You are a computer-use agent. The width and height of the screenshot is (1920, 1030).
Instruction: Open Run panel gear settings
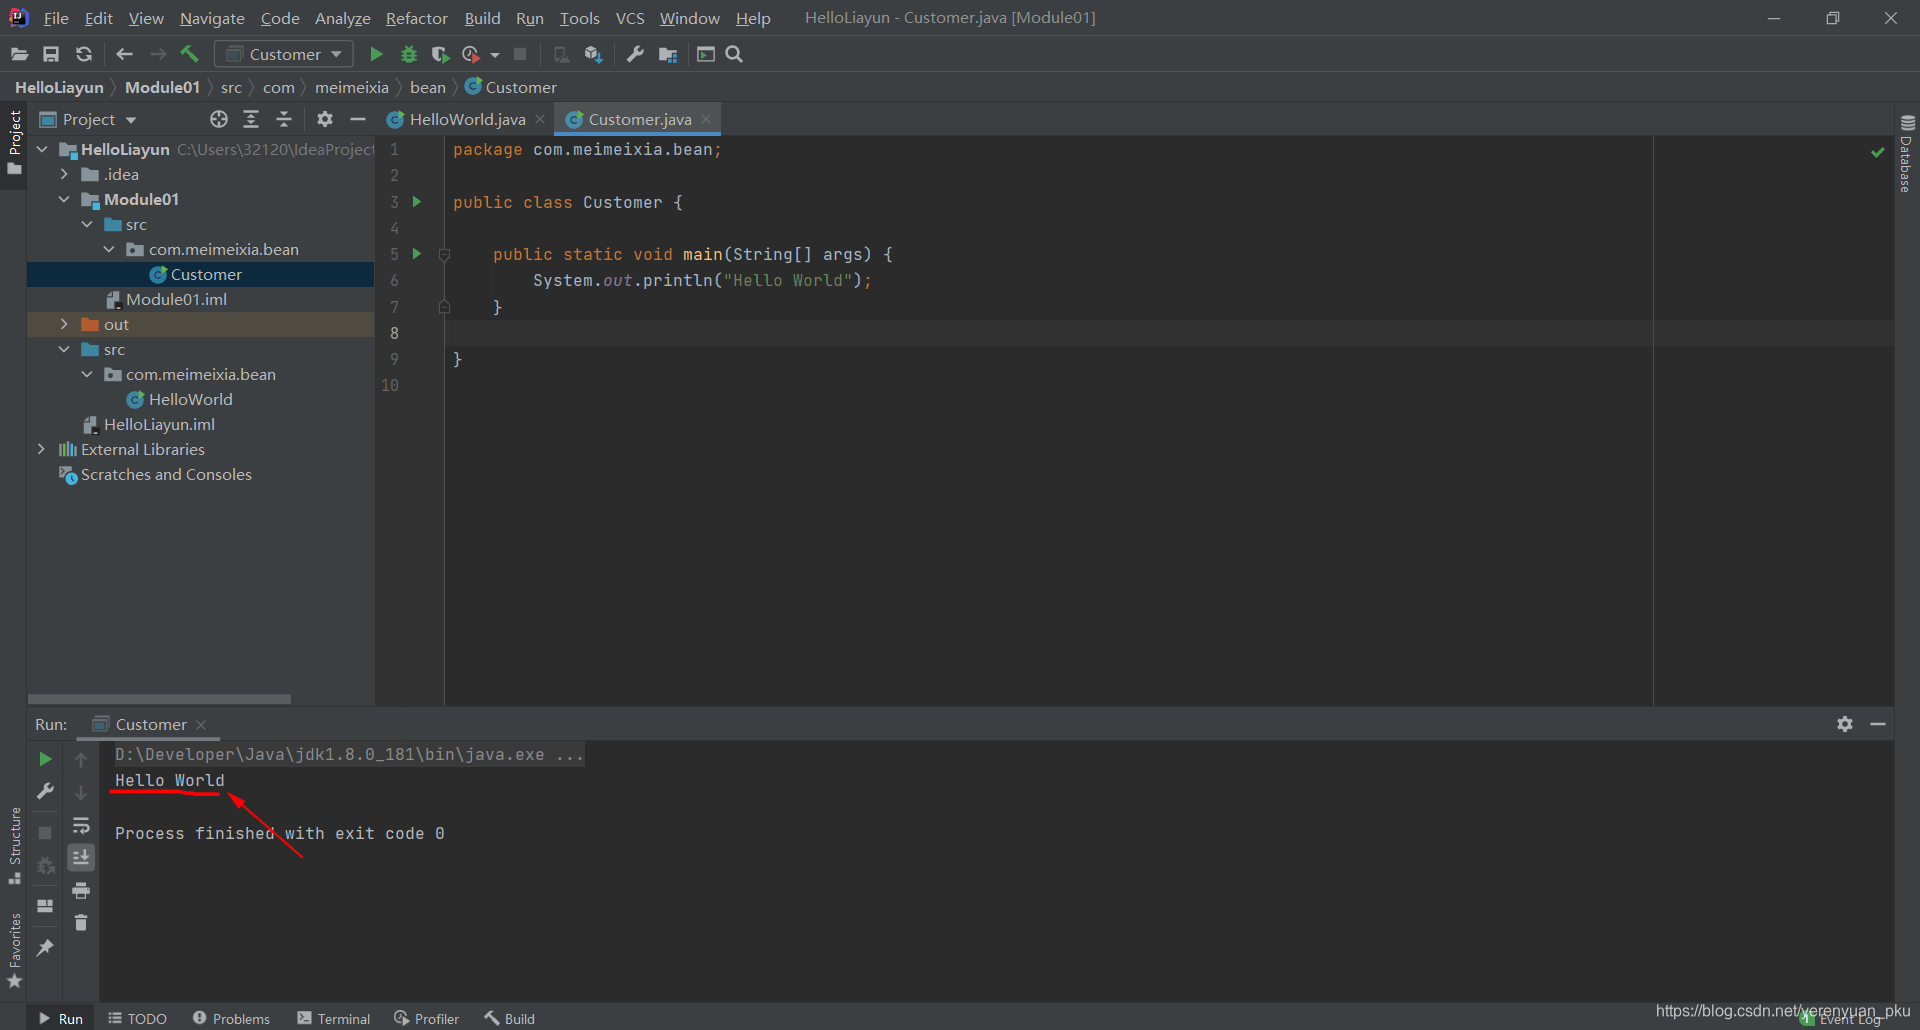pyautogui.click(x=1845, y=724)
